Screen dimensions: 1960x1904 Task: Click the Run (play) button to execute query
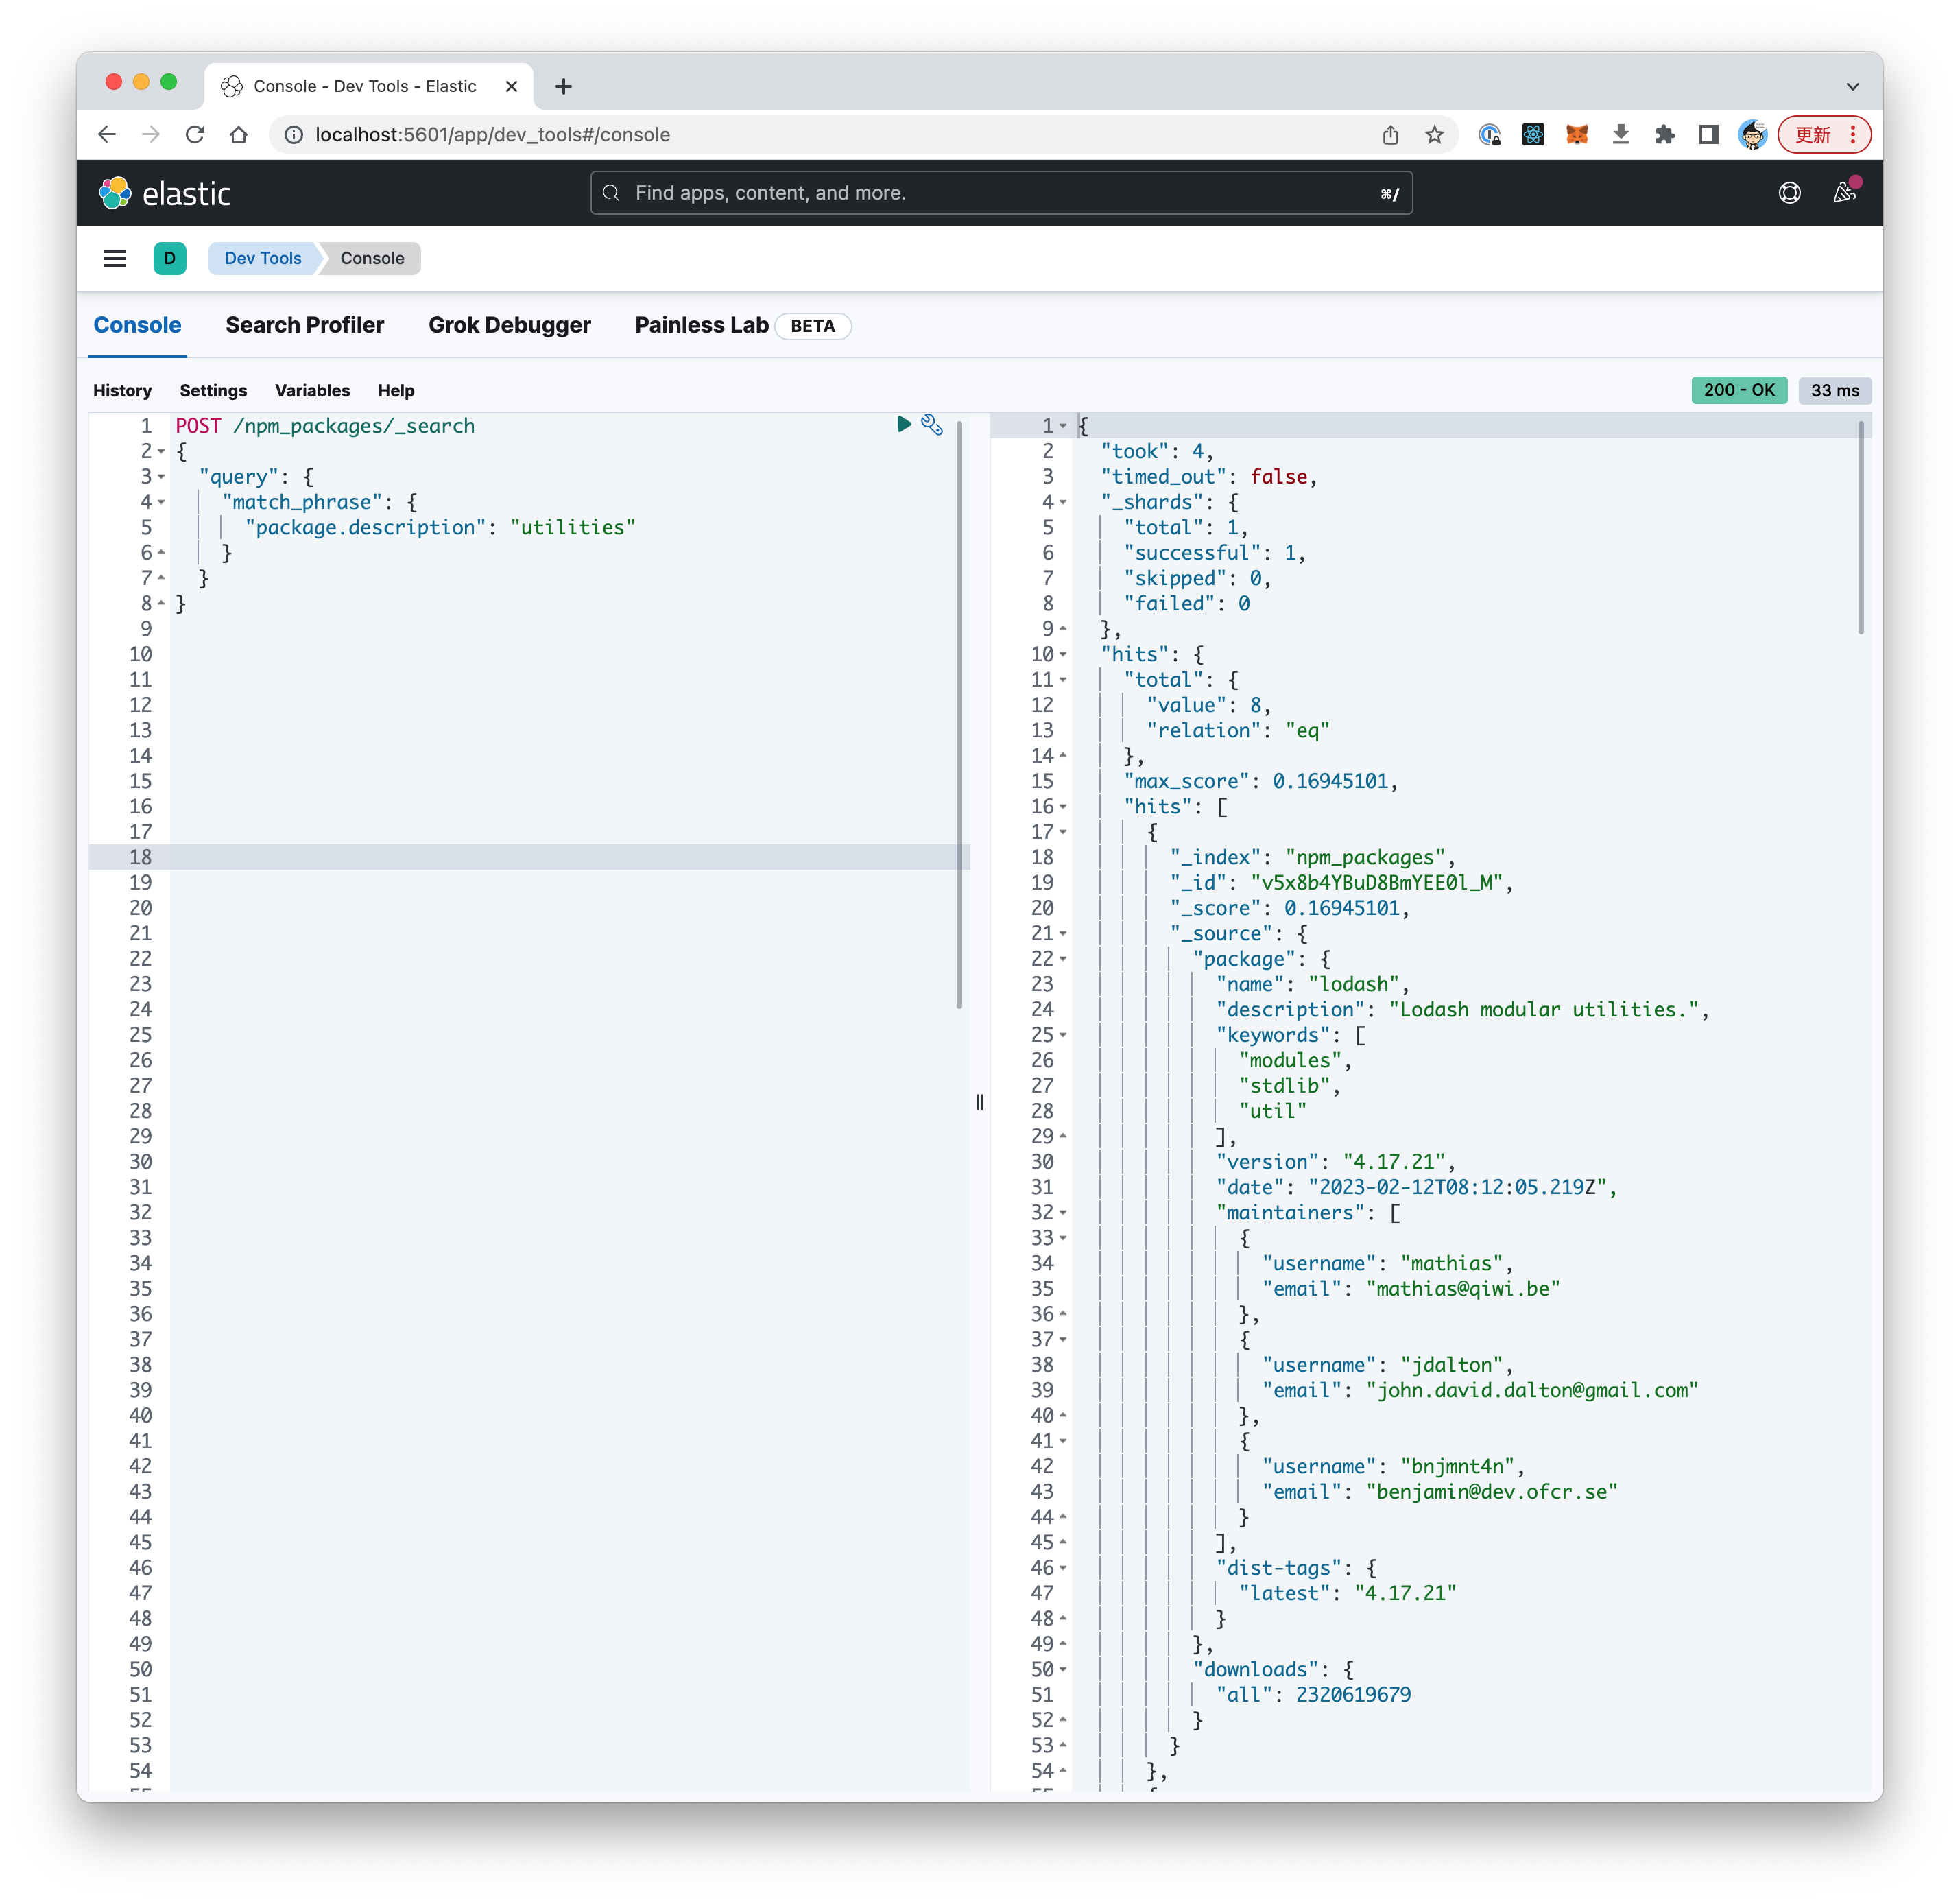tap(905, 425)
